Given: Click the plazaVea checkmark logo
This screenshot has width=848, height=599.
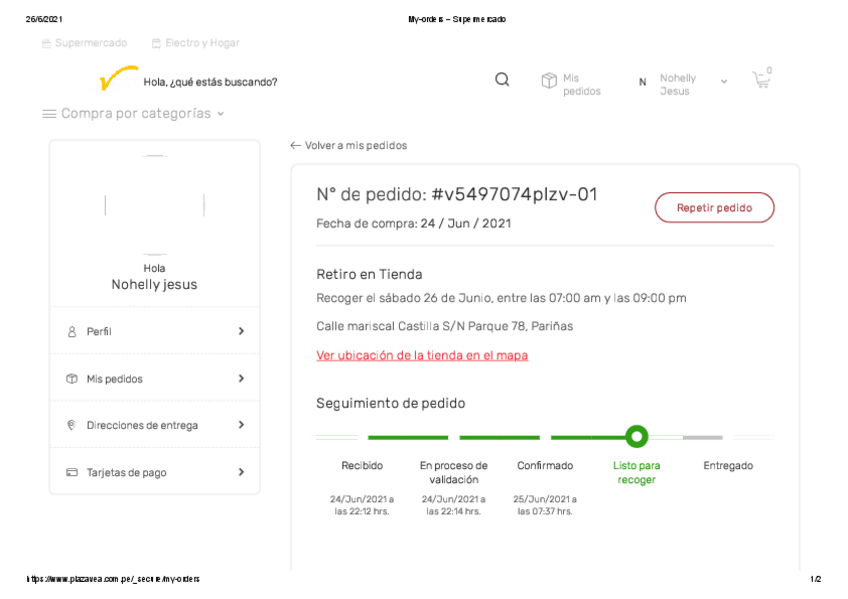Looking at the screenshot, I should (115, 75).
